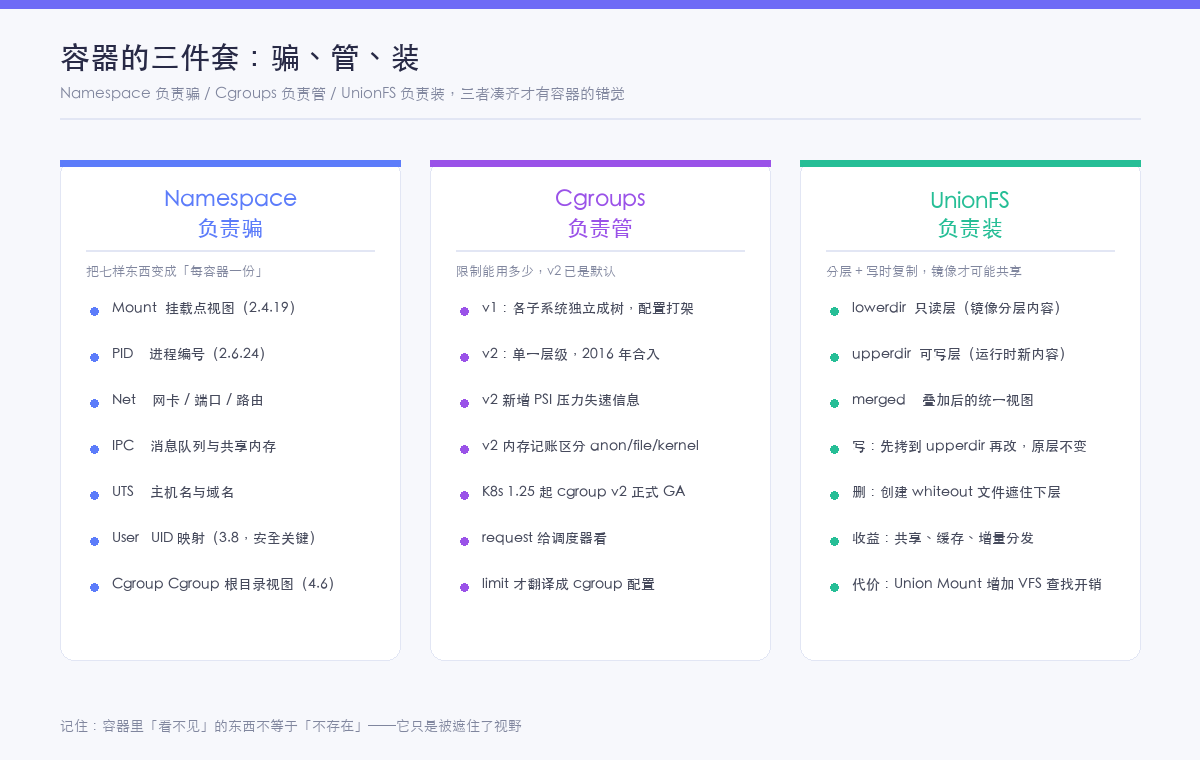Click the 收益:共享、缓存、增量分发 row

pos(931,538)
